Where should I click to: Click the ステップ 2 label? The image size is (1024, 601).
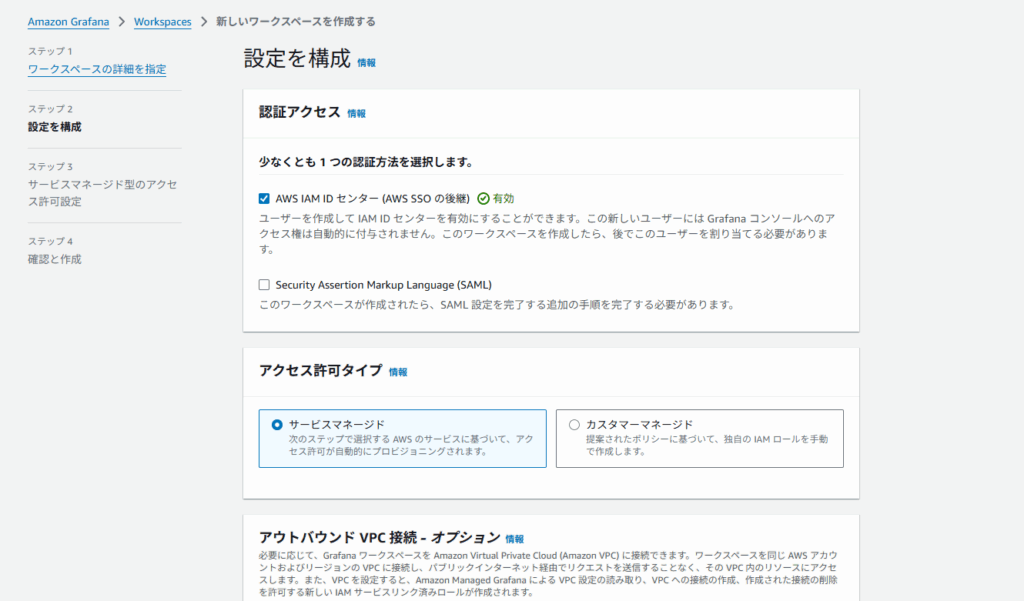50,108
